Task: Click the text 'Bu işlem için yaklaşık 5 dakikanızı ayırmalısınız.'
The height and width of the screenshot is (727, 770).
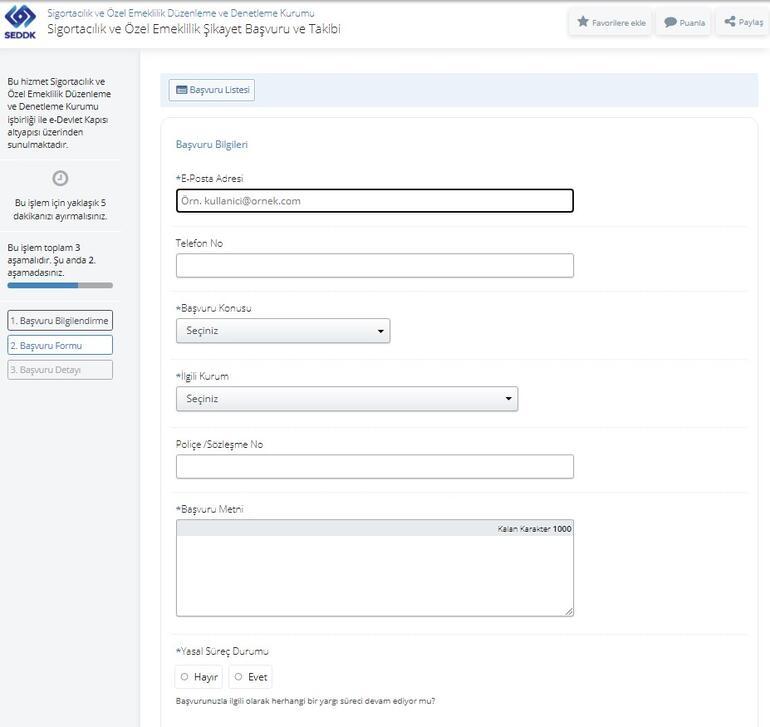Action: pos(60,209)
